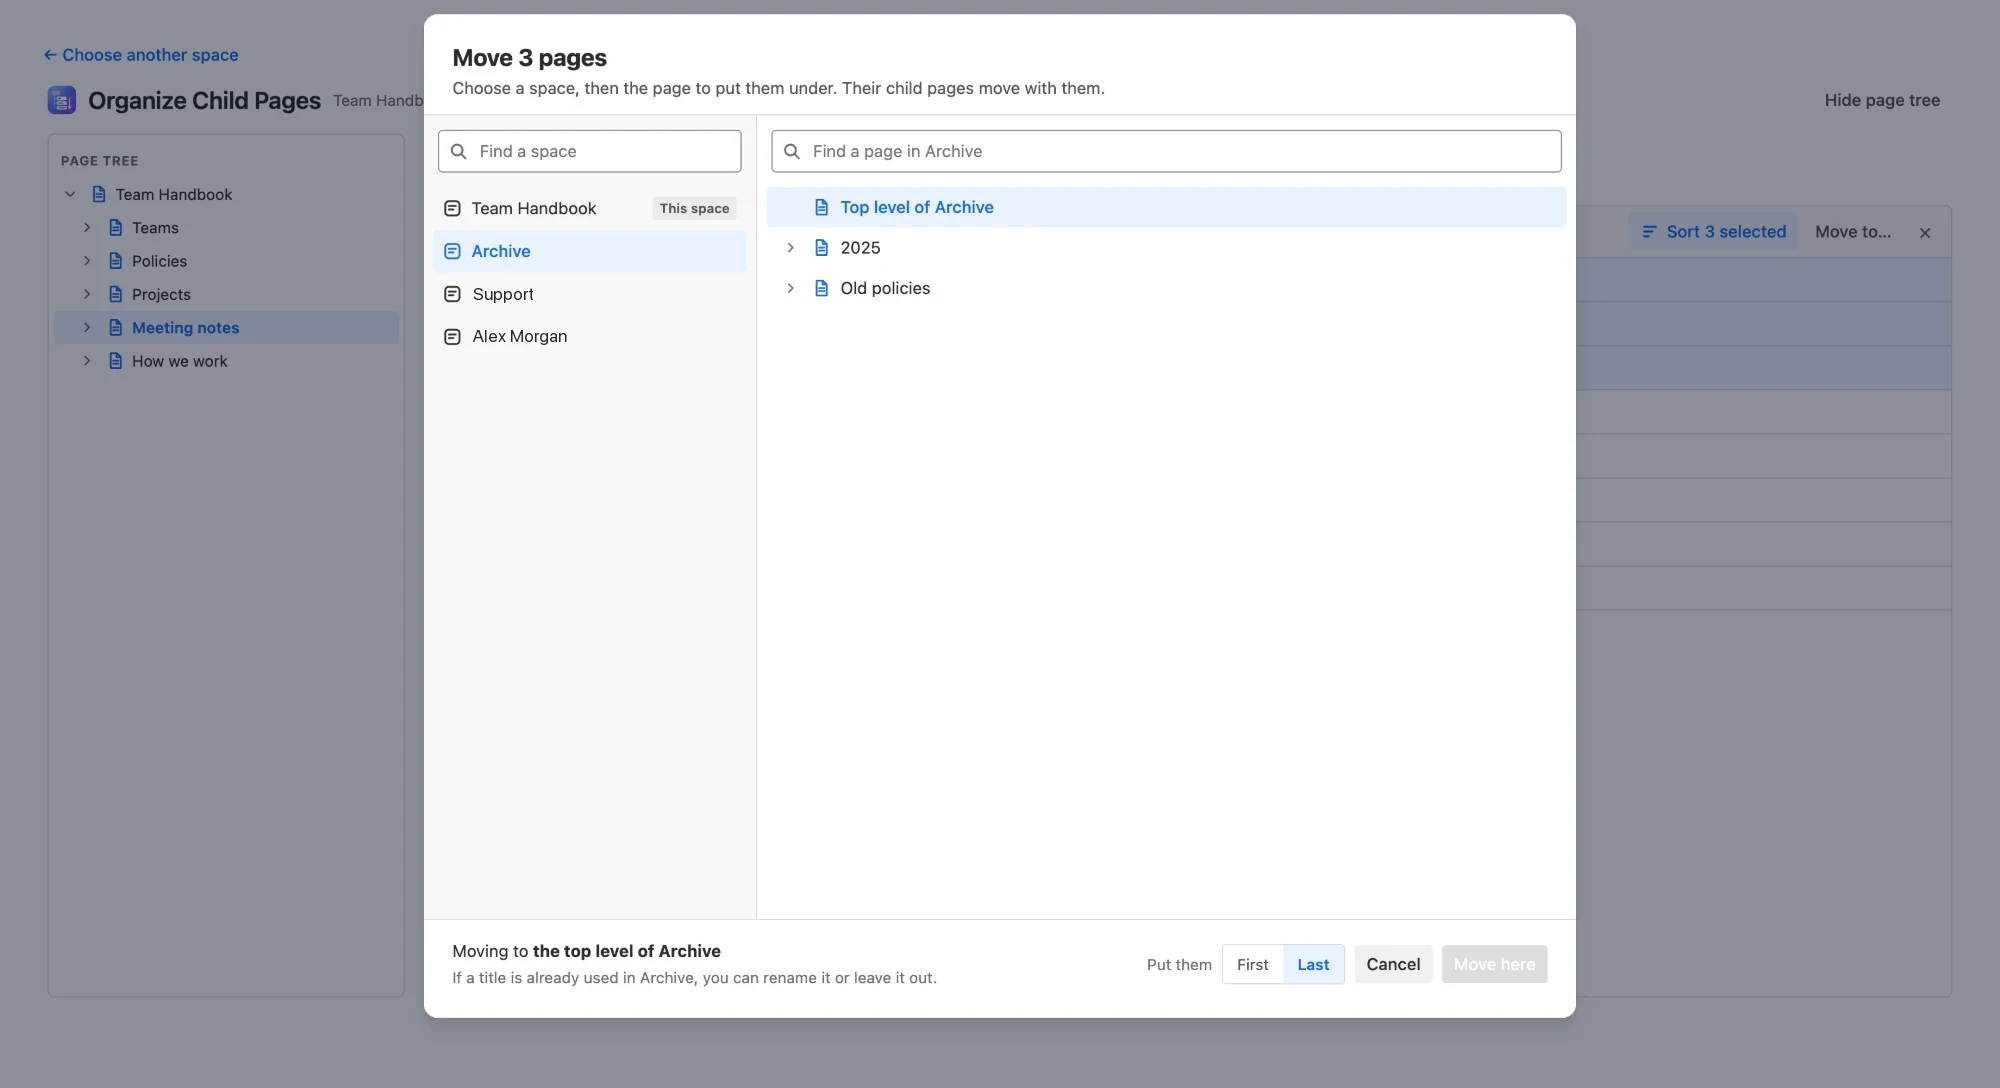Click the Cancel button
The width and height of the screenshot is (2000, 1088).
[x=1393, y=964]
